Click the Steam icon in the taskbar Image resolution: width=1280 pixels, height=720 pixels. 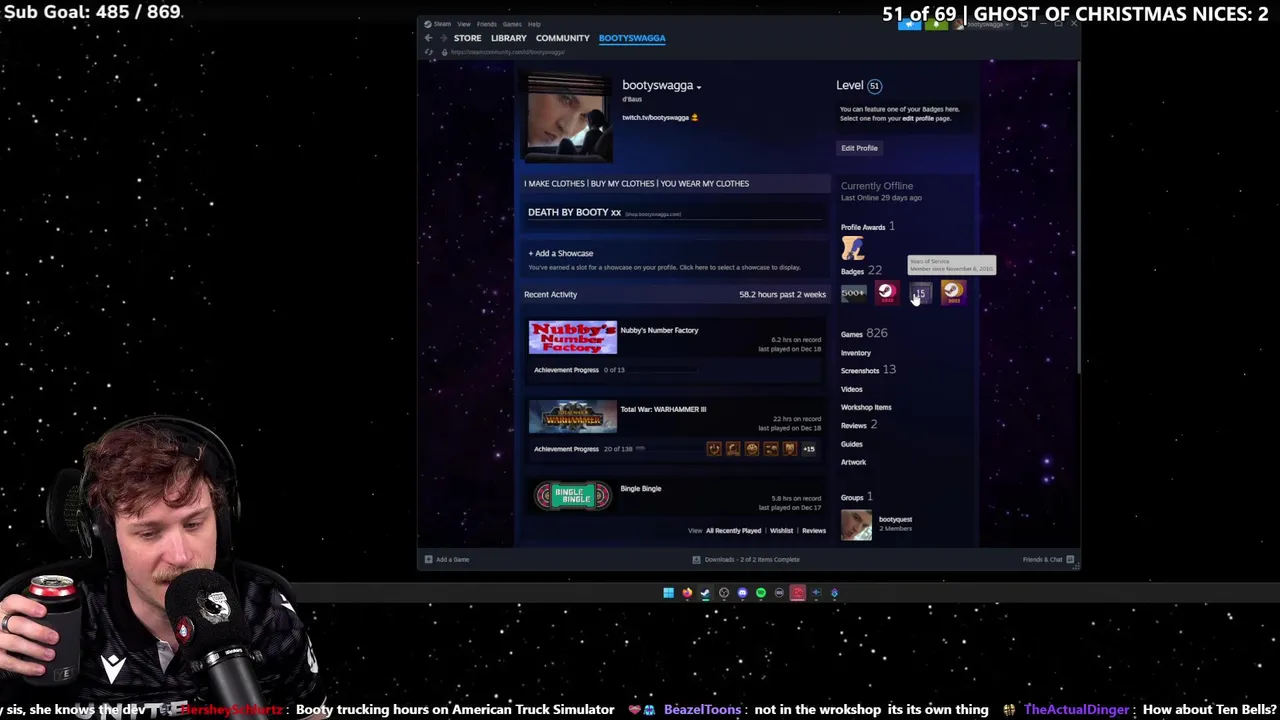705,593
